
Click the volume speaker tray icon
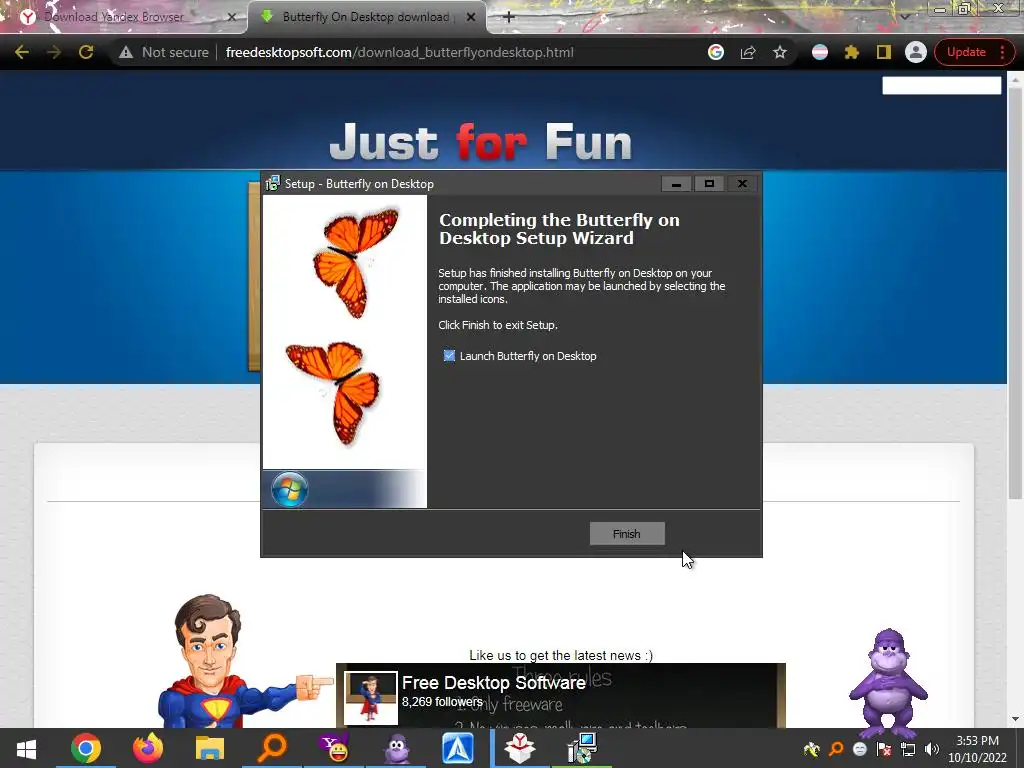(x=932, y=749)
